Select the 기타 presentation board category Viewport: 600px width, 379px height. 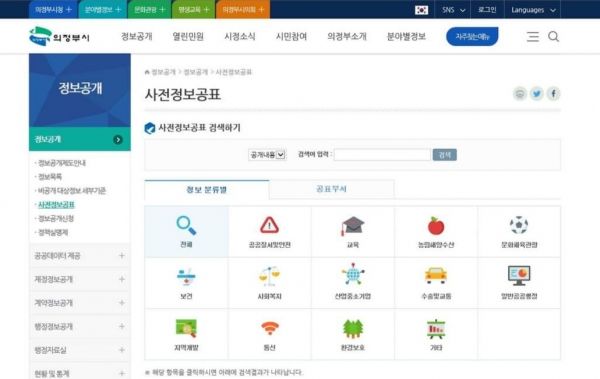(x=436, y=329)
